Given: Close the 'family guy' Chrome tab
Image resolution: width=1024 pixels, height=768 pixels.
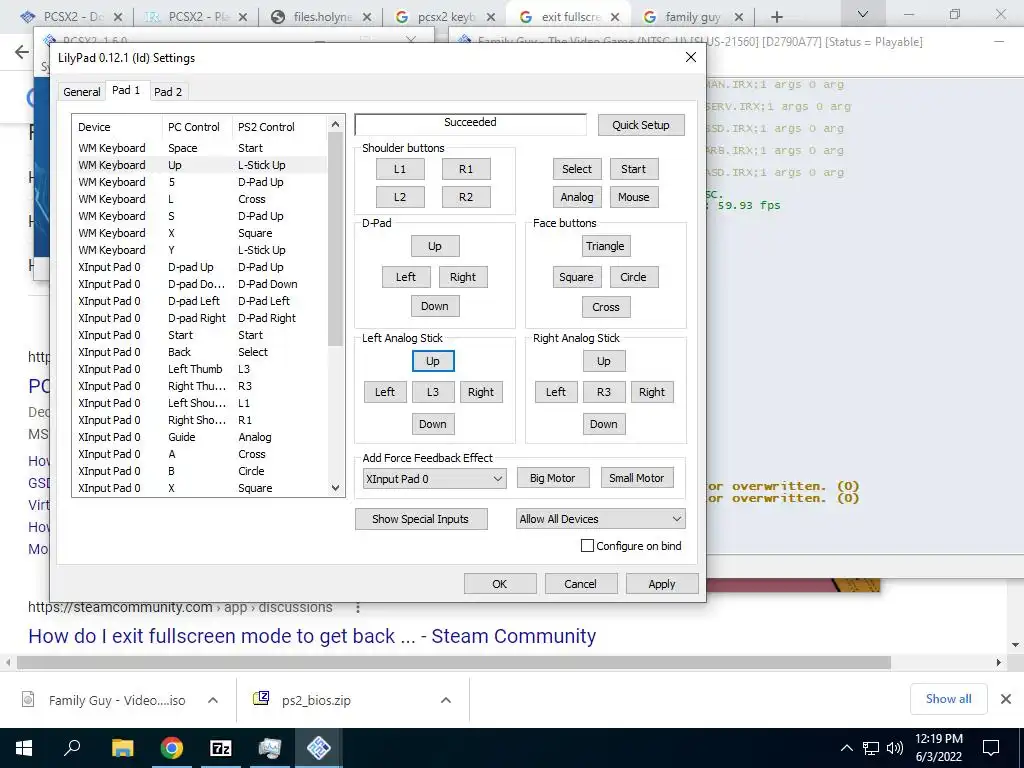Looking at the screenshot, I should click(739, 17).
